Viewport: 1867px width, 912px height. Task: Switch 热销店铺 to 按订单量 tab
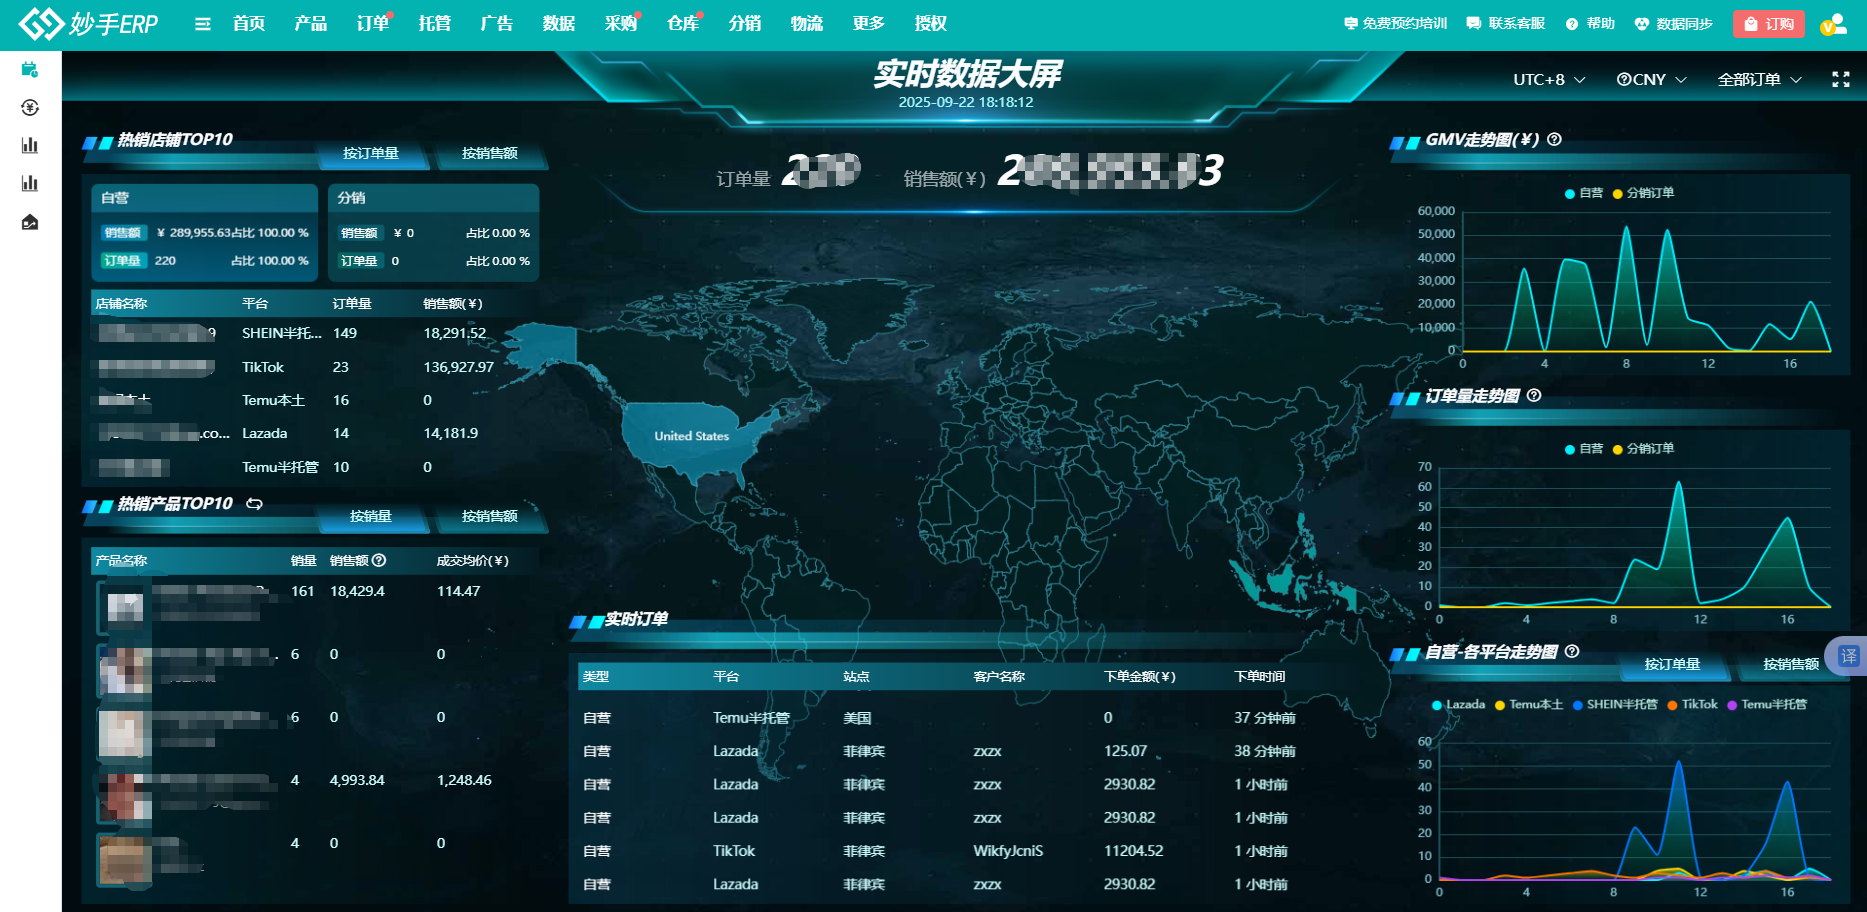(371, 153)
